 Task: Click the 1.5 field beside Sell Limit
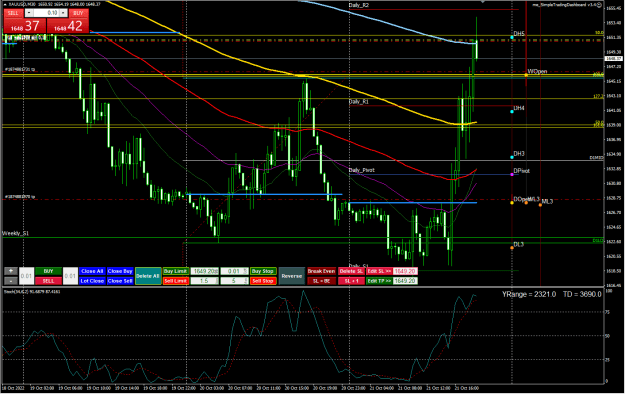(204, 281)
